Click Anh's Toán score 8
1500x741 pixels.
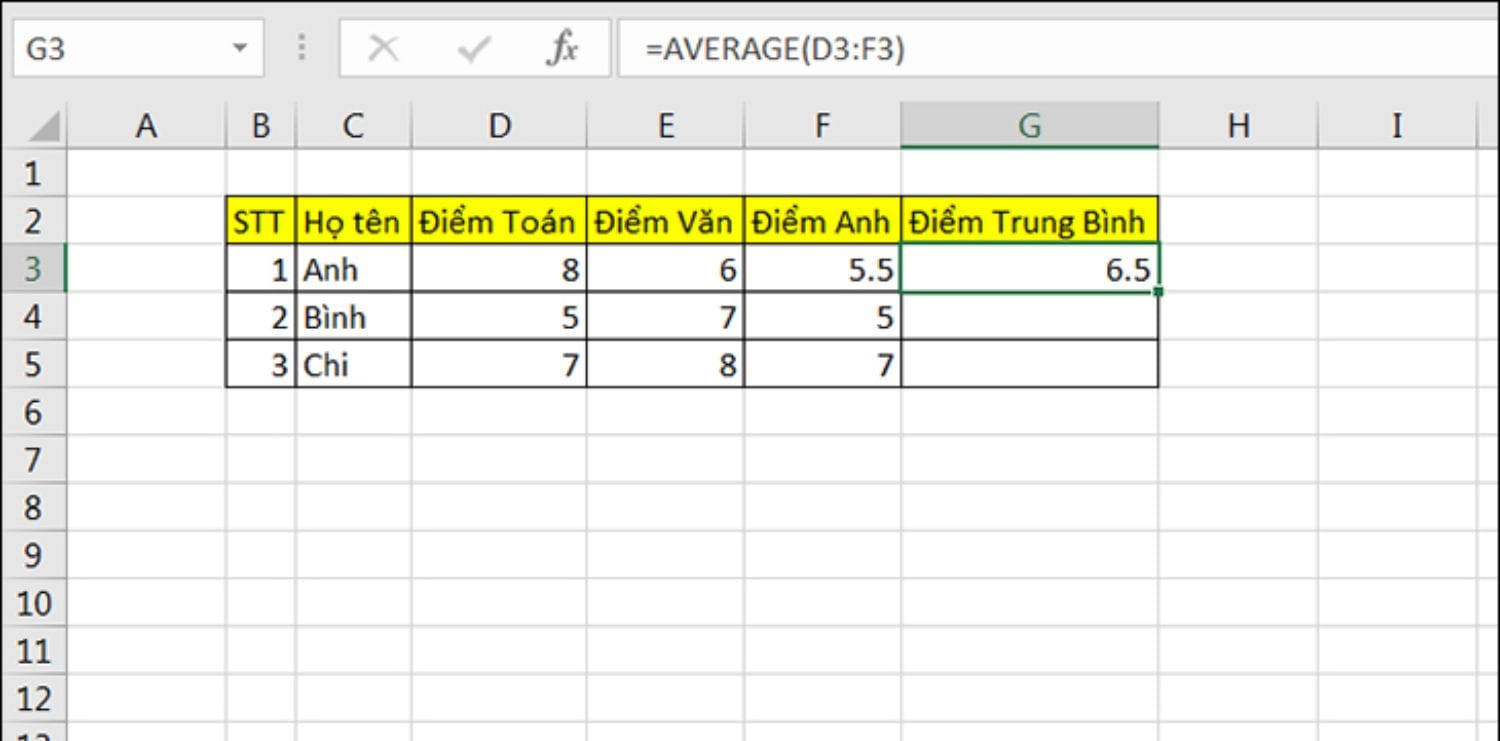point(499,269)
